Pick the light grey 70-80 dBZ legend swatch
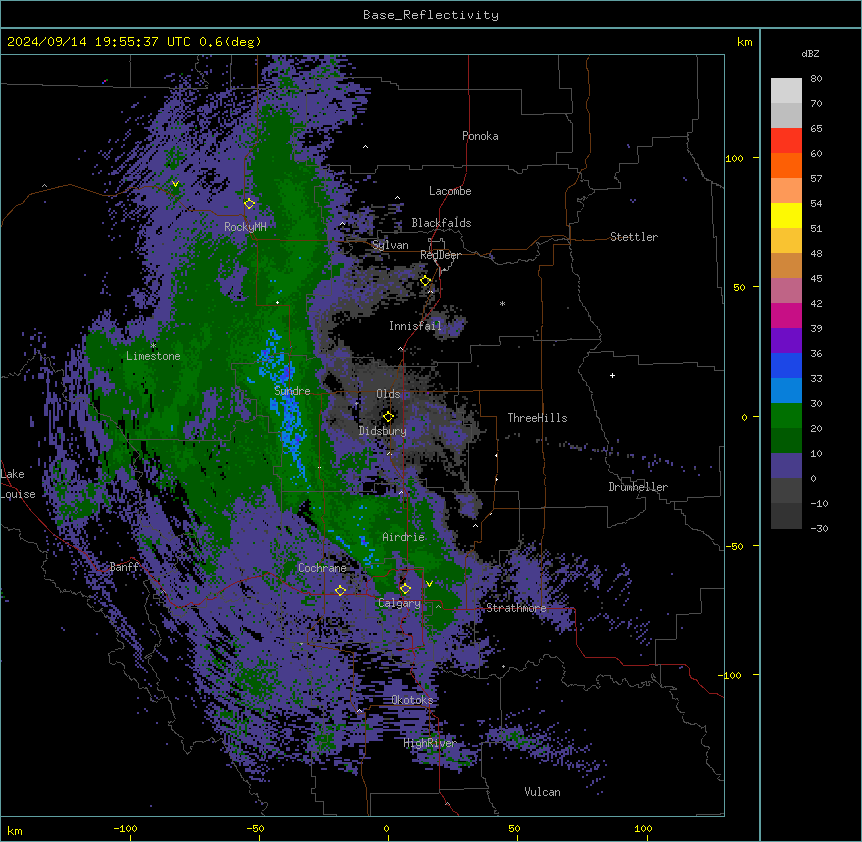Viewport: 862px width, 842px height. 786,91
